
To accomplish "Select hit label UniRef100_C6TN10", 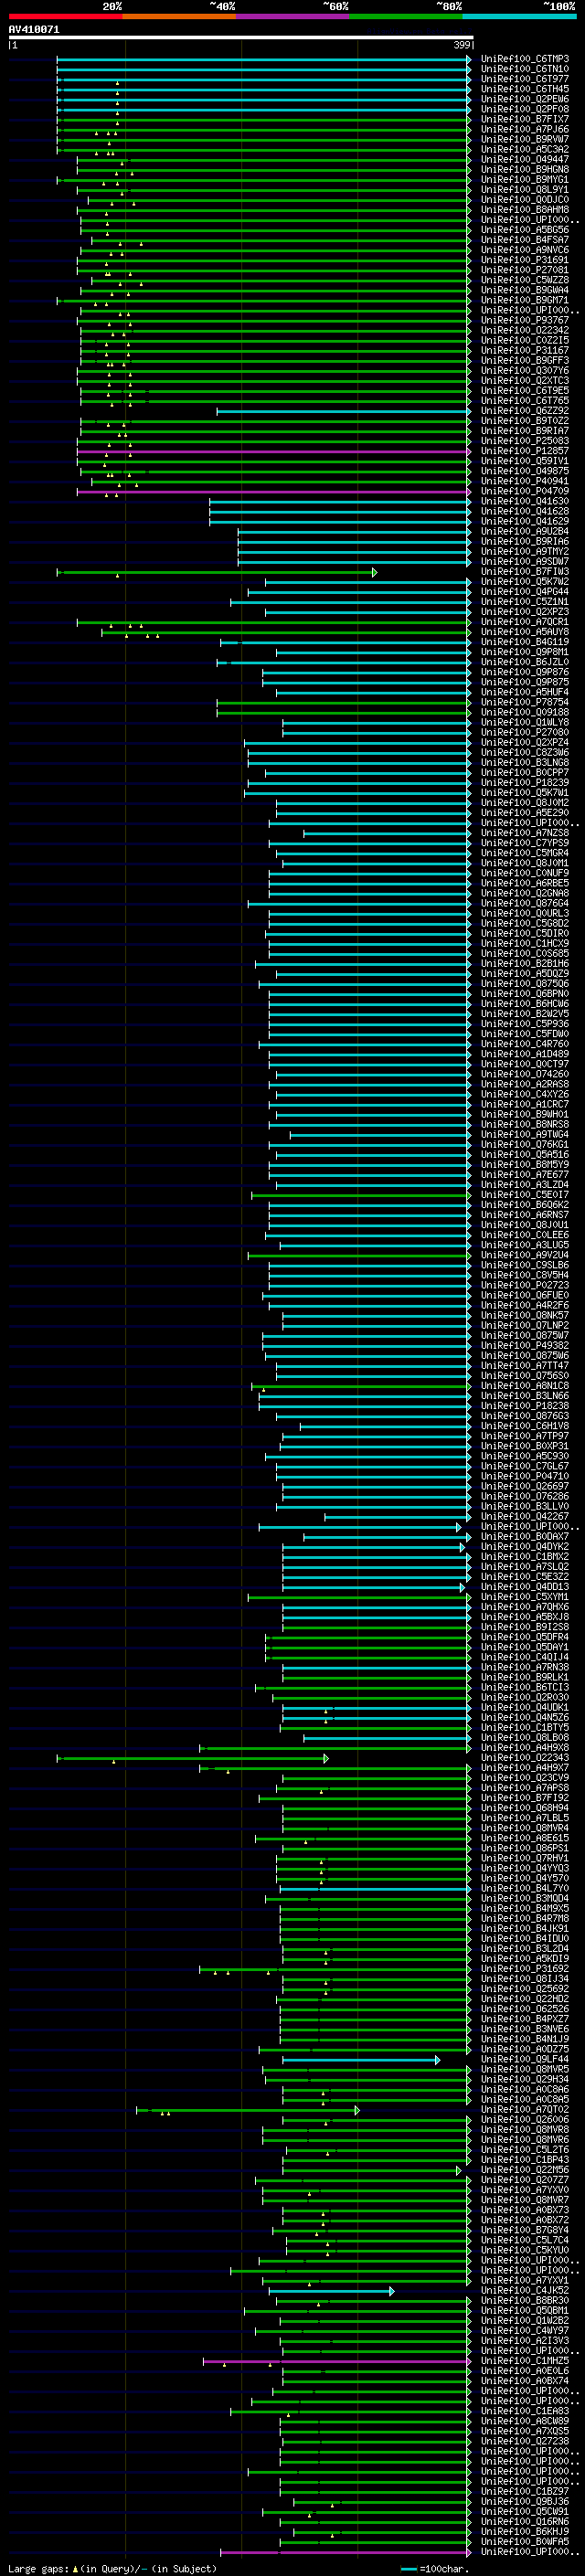I will [x=525, y=69].
